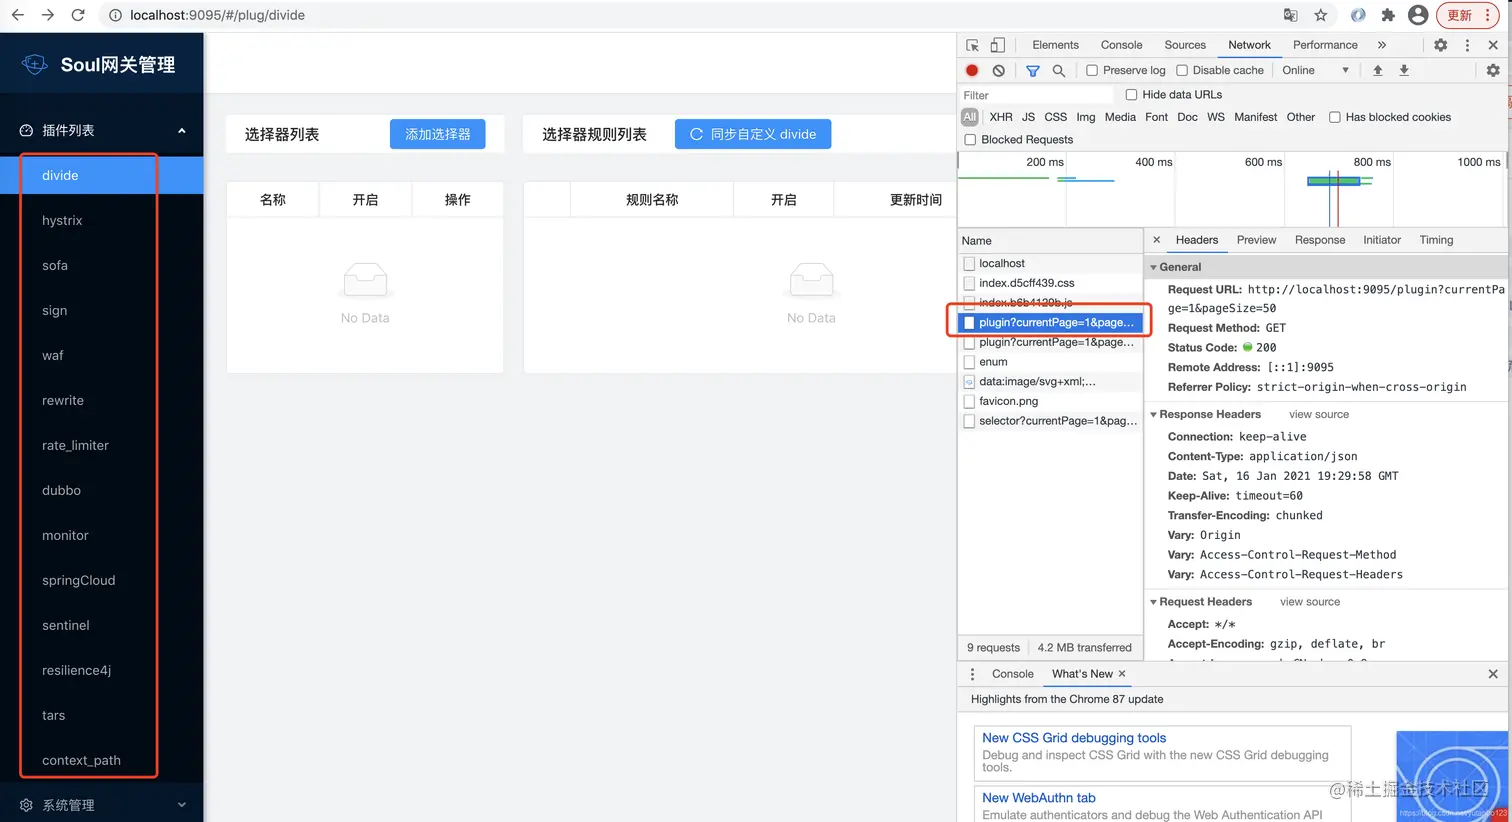Open the Timing tab of the request
1512x822 pixels.
point(1436,240)
